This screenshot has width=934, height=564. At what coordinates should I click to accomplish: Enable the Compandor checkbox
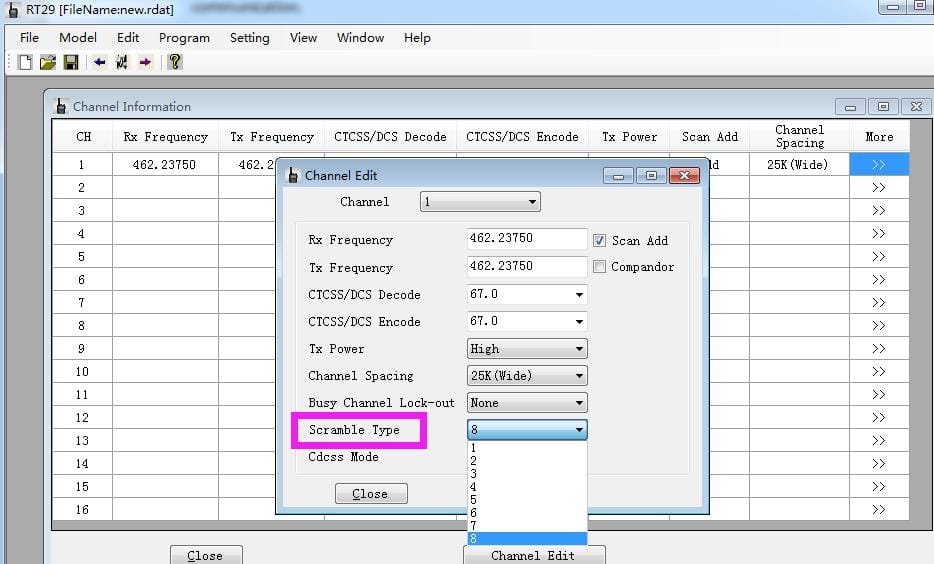pos(600,268)
